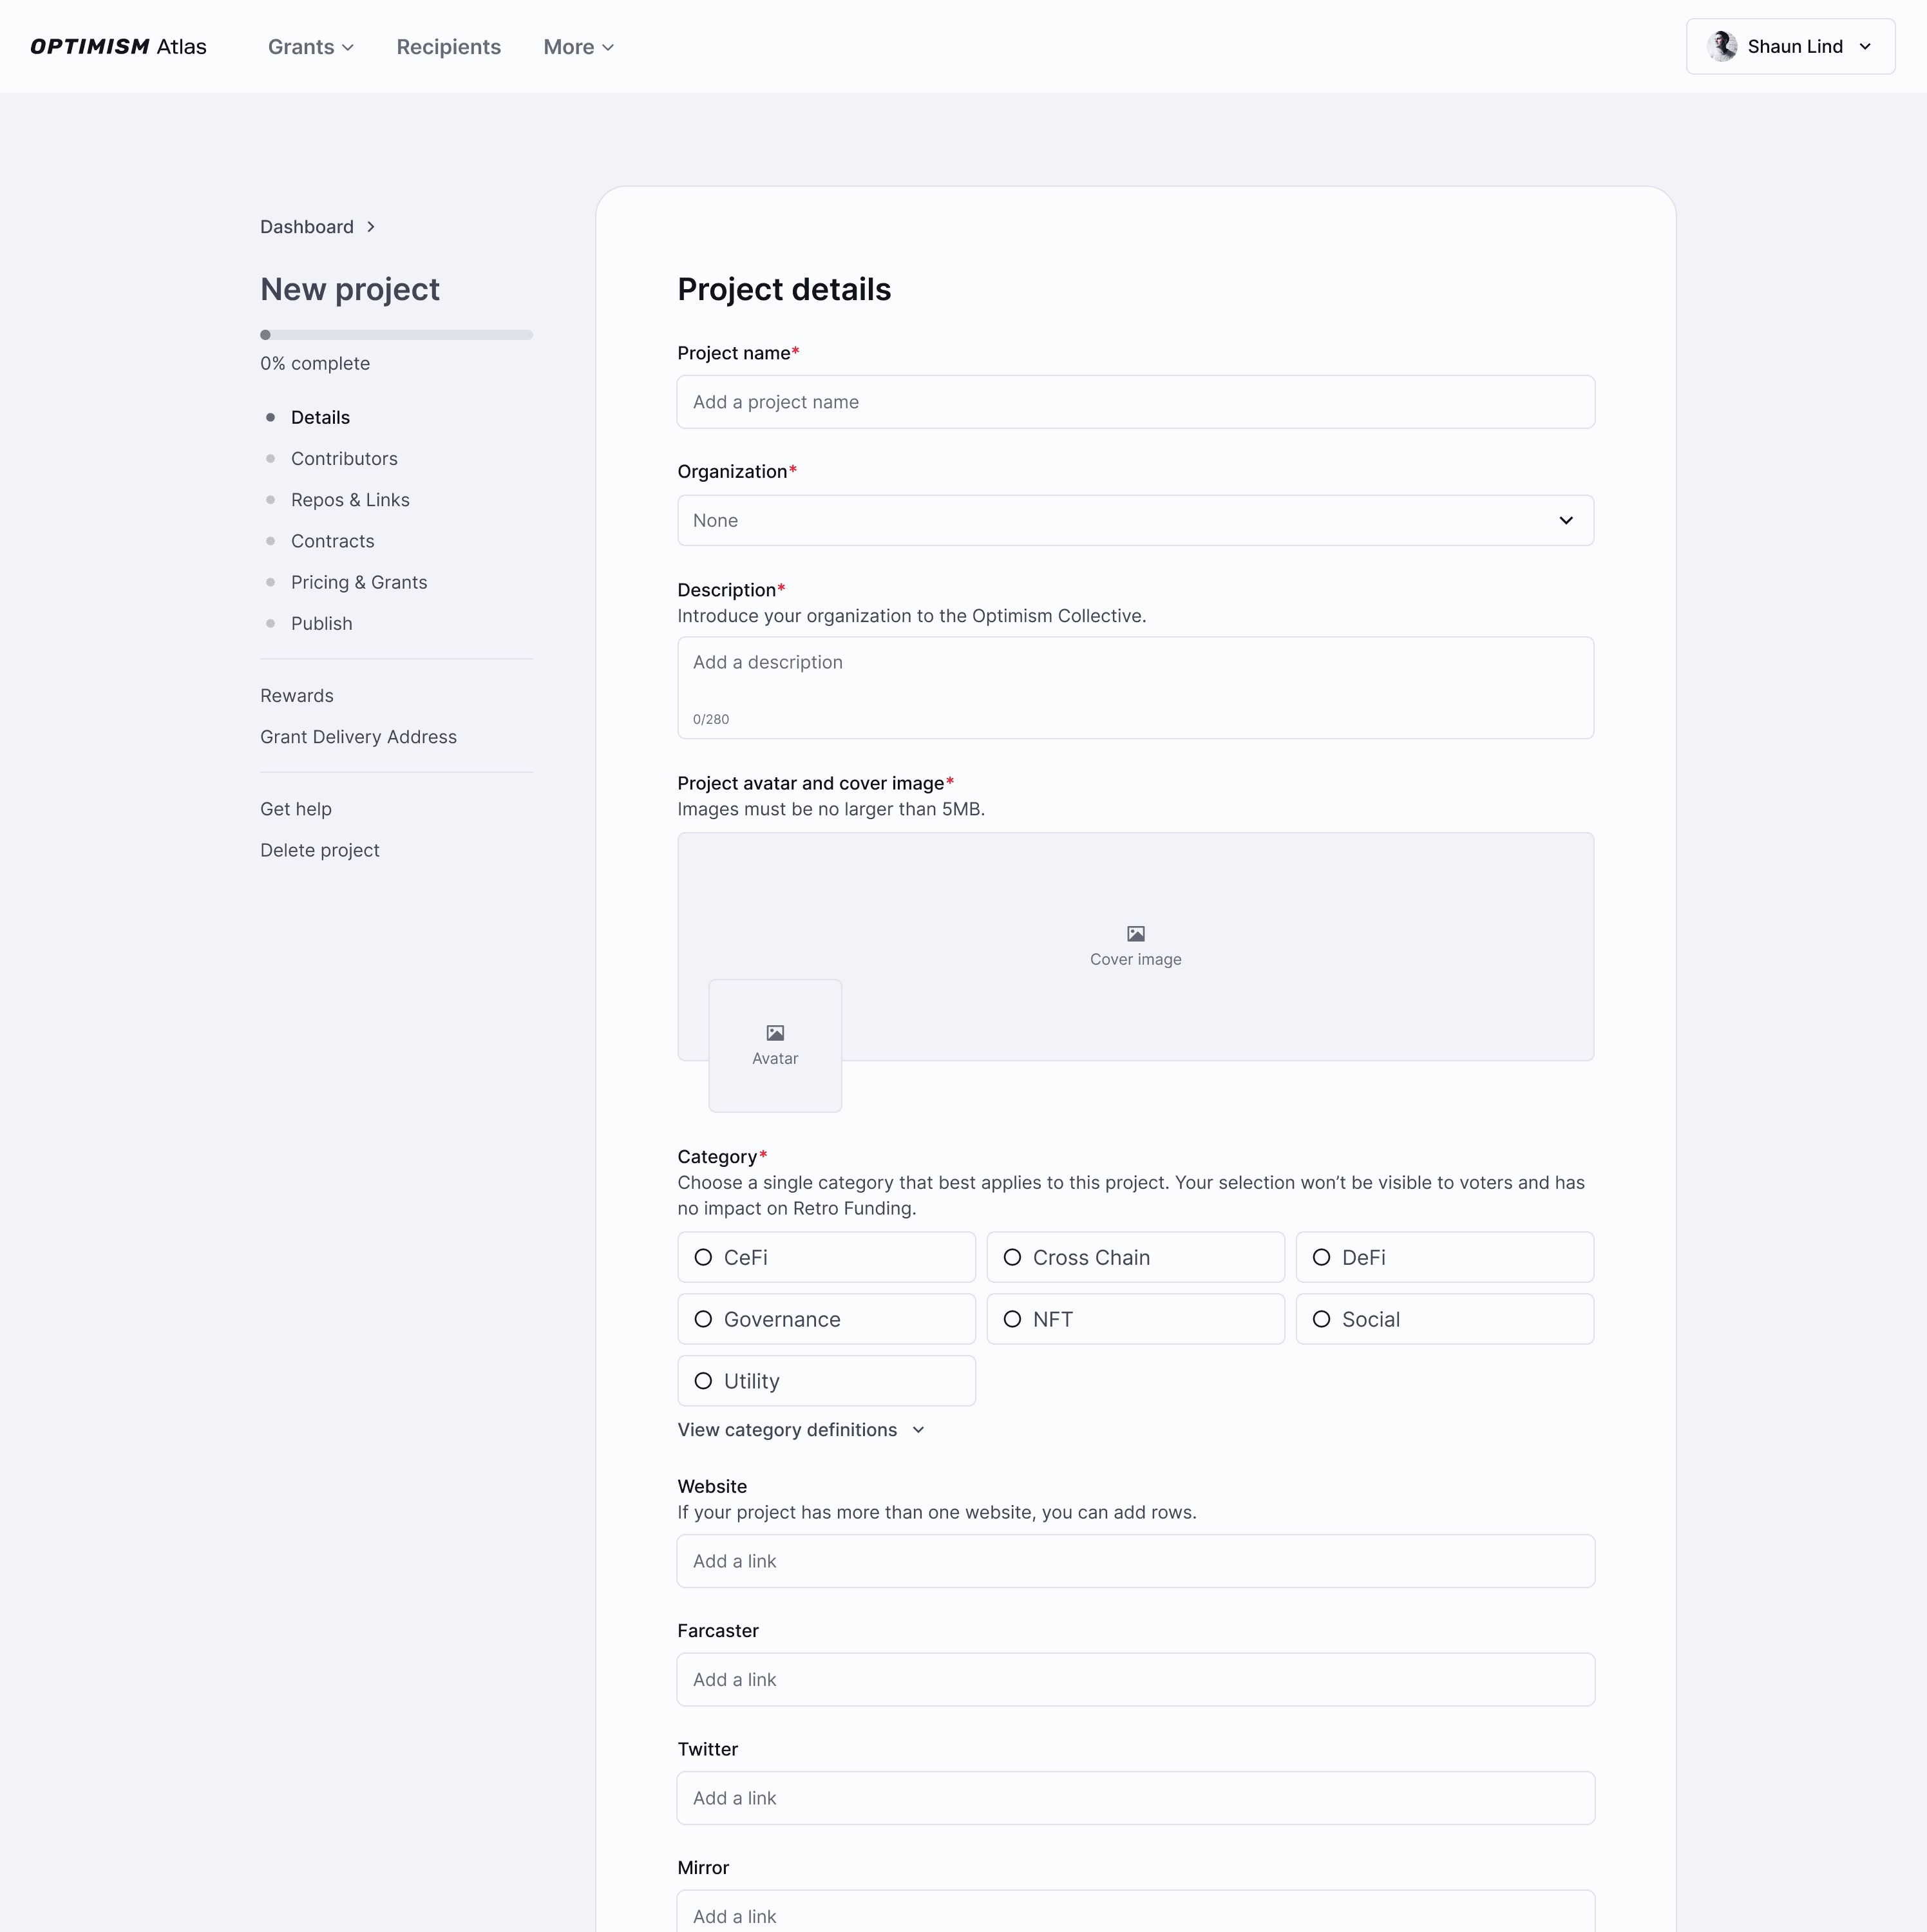Open the Pricing & Grants section
The height and width of the screenshot is (1932, 1927).
(358, 582)
